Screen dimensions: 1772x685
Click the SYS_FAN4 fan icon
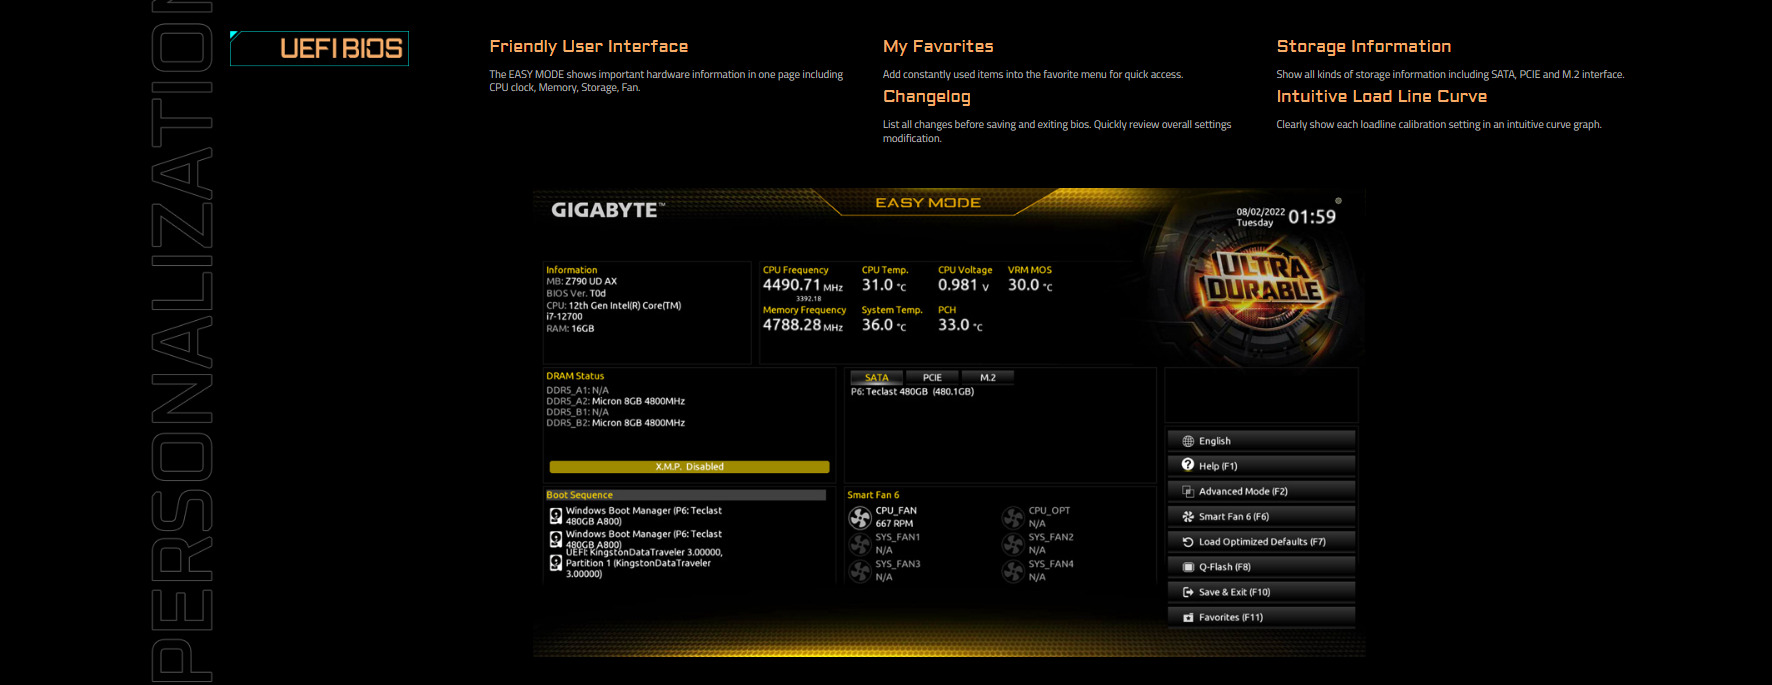point(1013,571)
